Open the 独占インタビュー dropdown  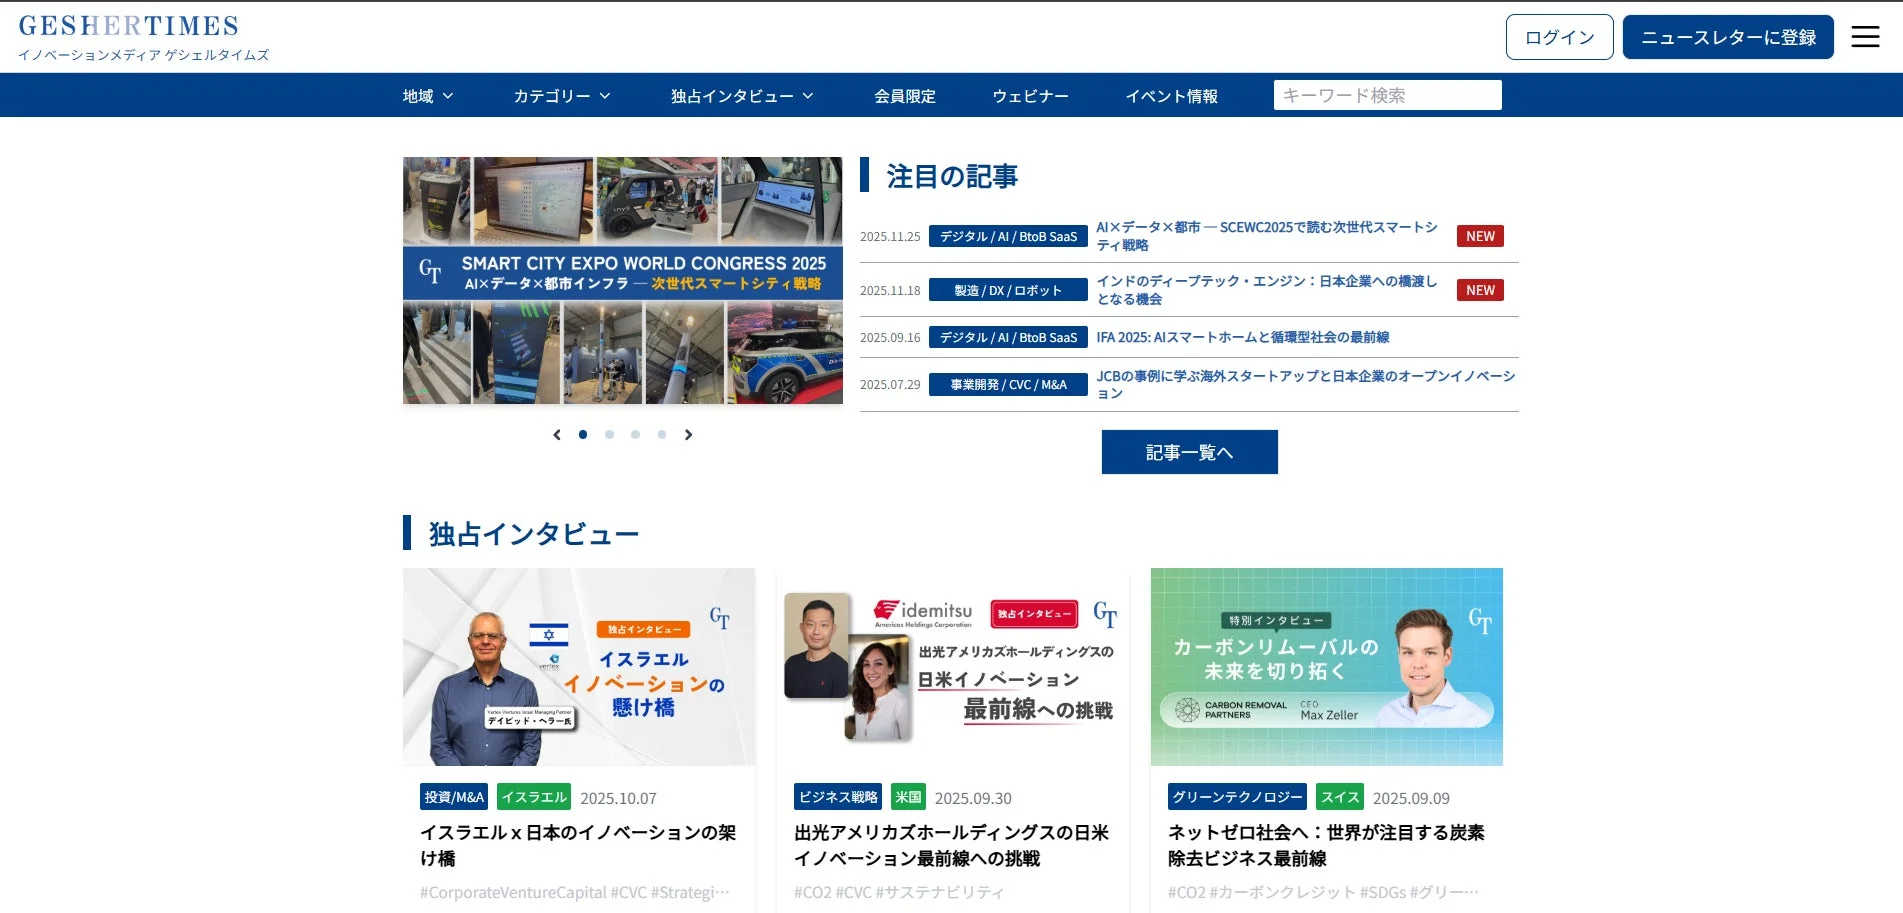tap(739, 95)
